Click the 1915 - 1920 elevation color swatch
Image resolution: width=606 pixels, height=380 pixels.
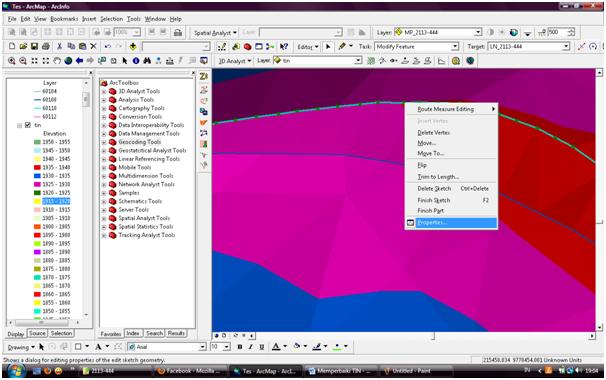tap(37, 201)
